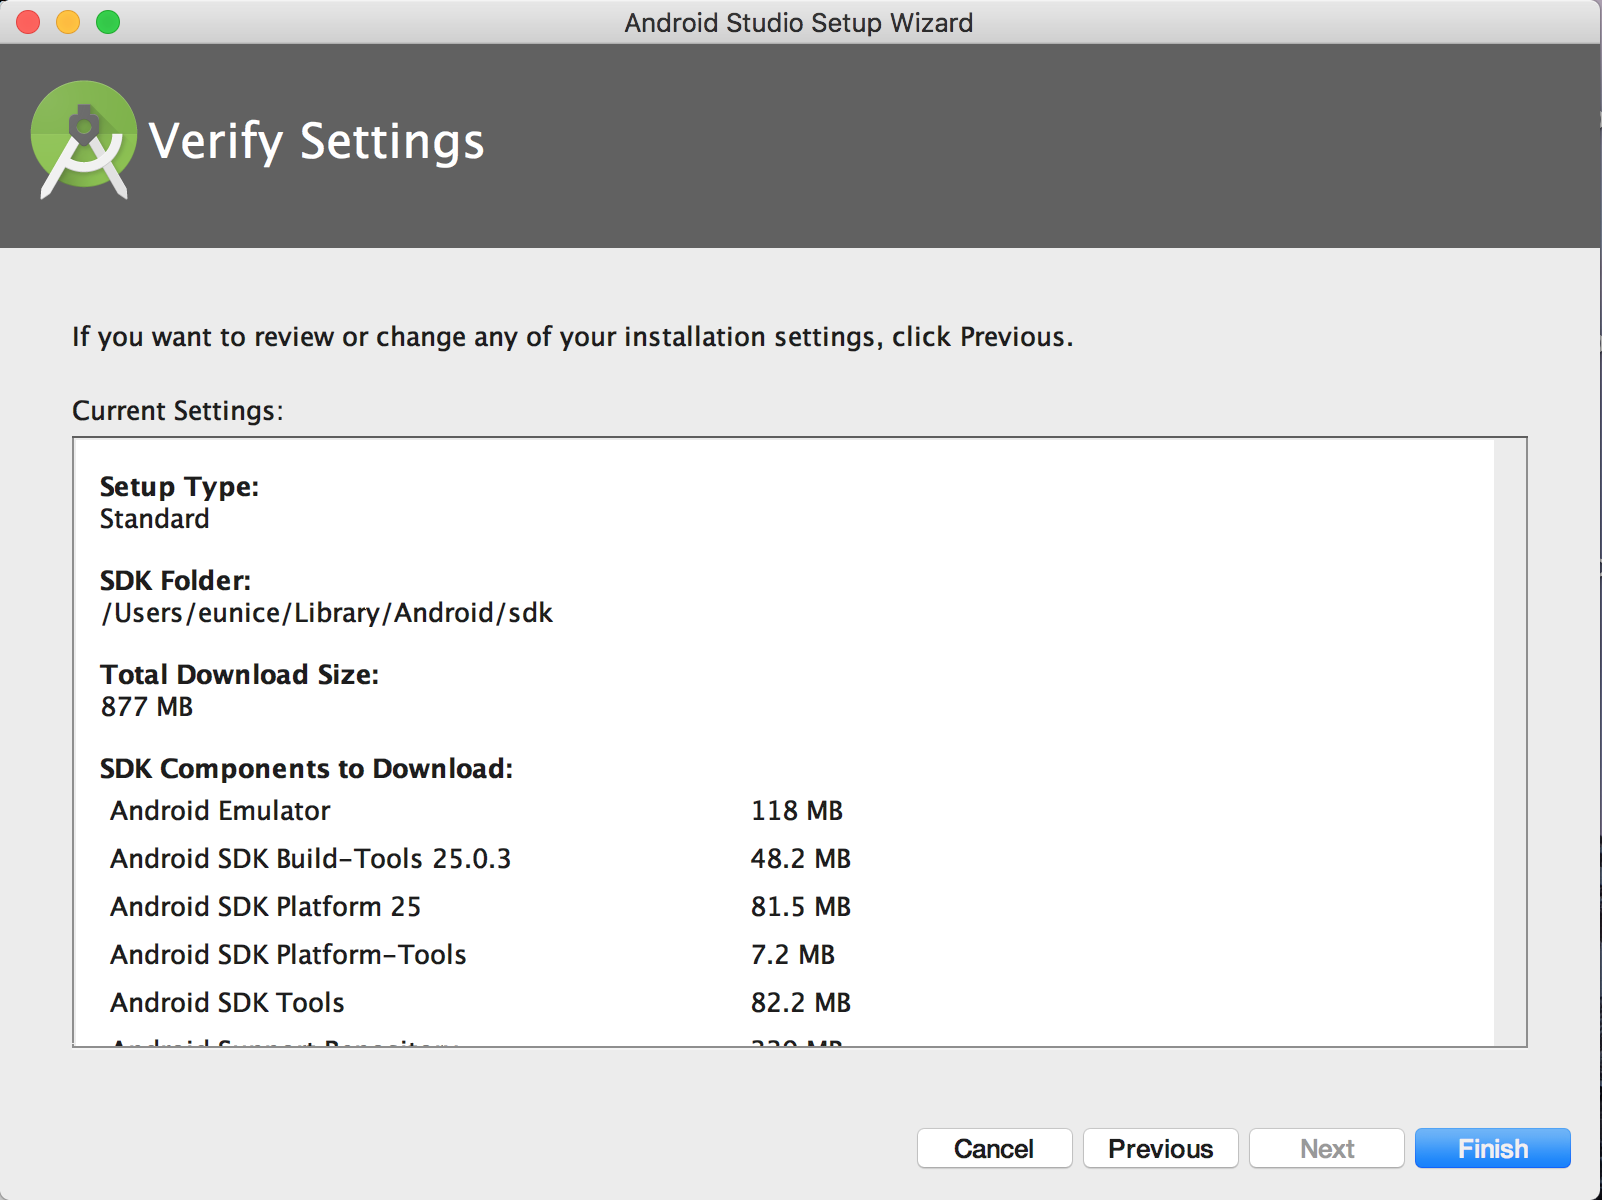Click the Android SDK Tools entry
This screenshot has height=1200, width=1602.
(x=227, y=1003)
